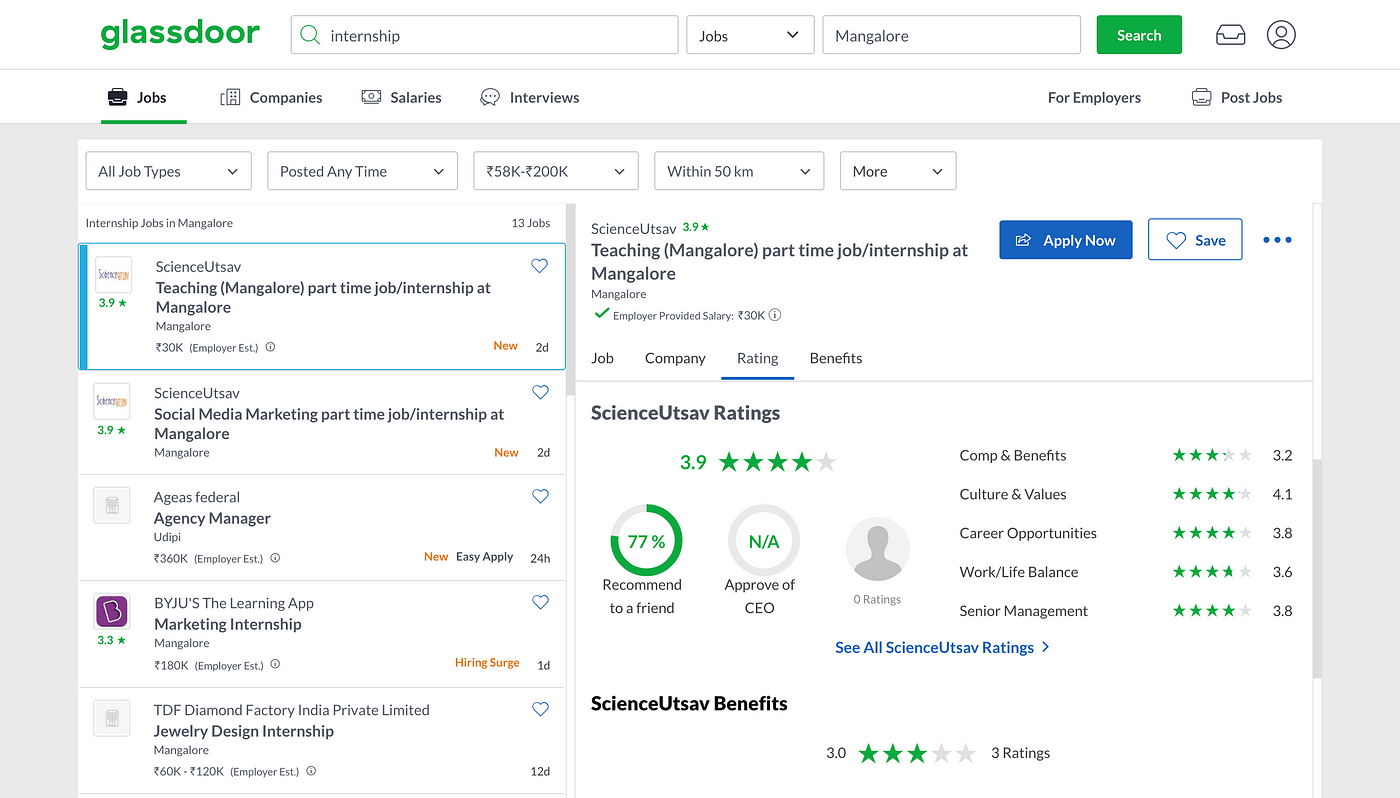Click the "Easy Apply" label on Agency Manager
The image size is (1400, 798).
pos(484,557)
